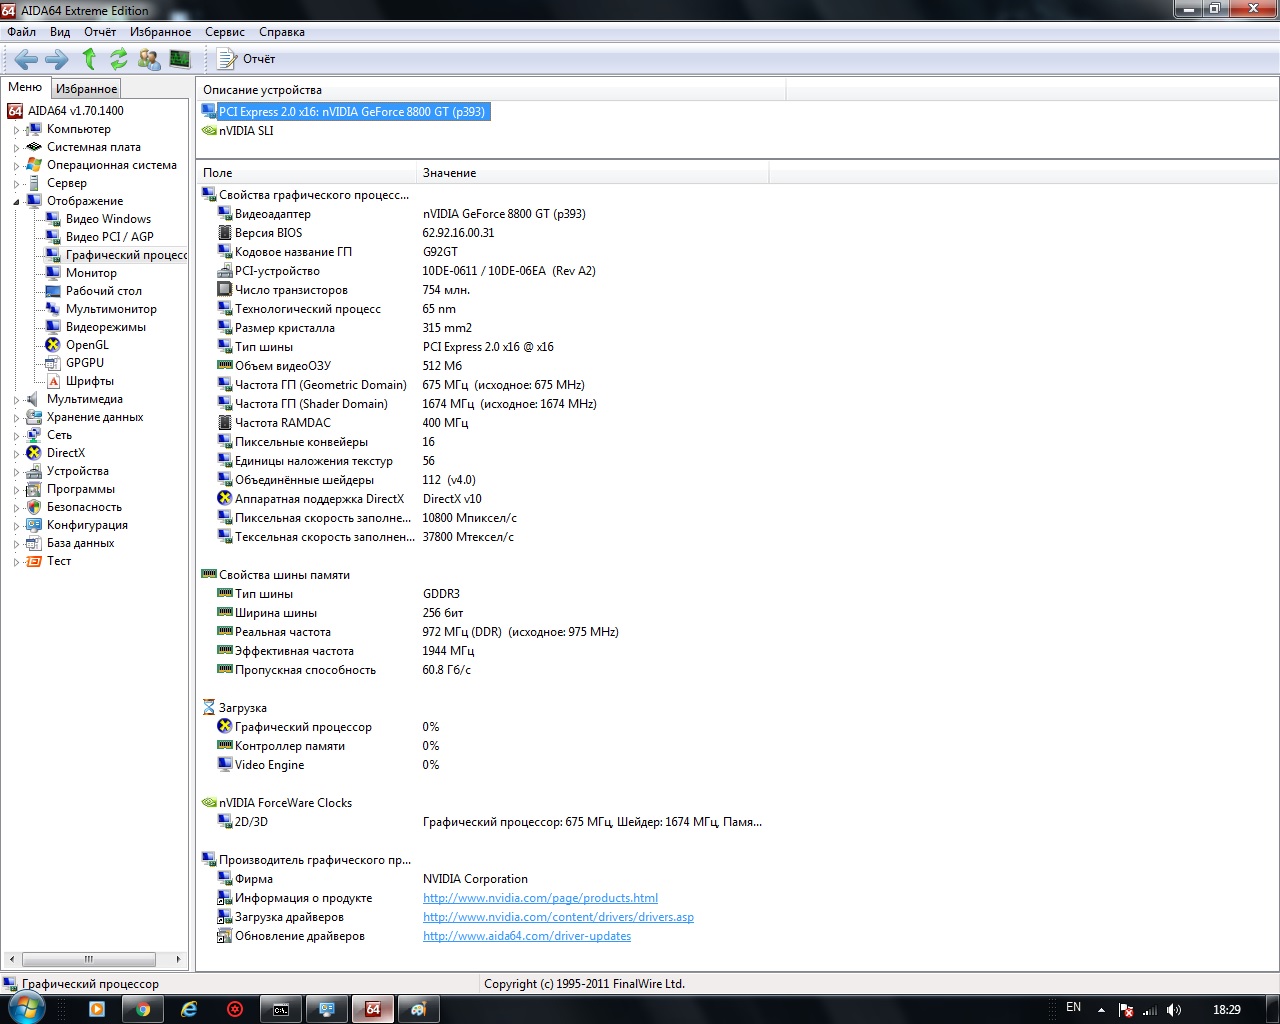Open Рабочий стол tree item
Screen dimensions: 1280x1024
click(104, 291)
